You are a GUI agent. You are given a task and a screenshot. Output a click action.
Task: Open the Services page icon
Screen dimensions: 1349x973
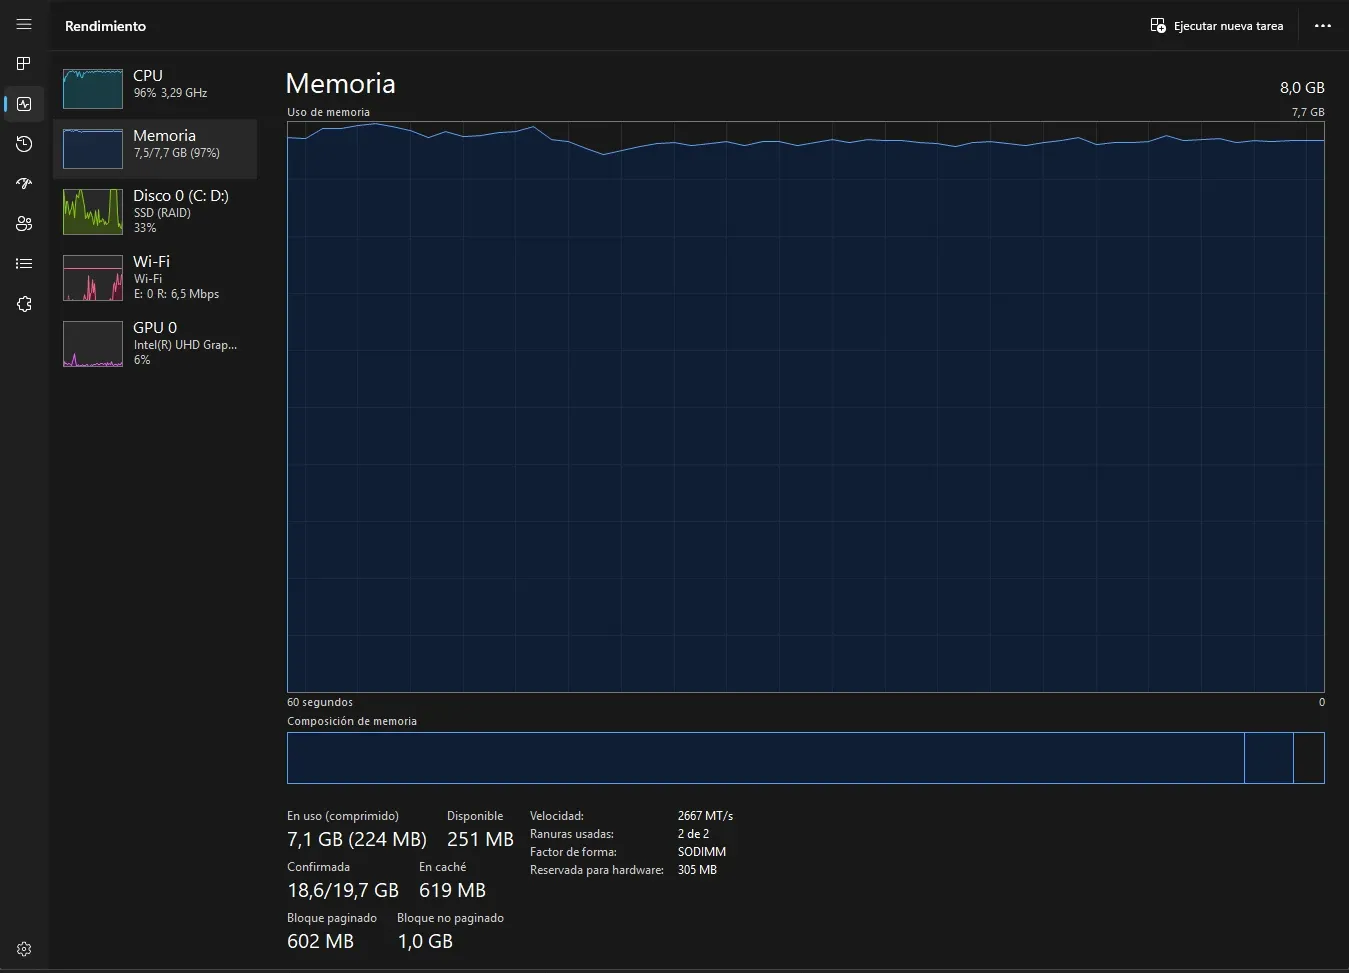(x=24, y=304)
